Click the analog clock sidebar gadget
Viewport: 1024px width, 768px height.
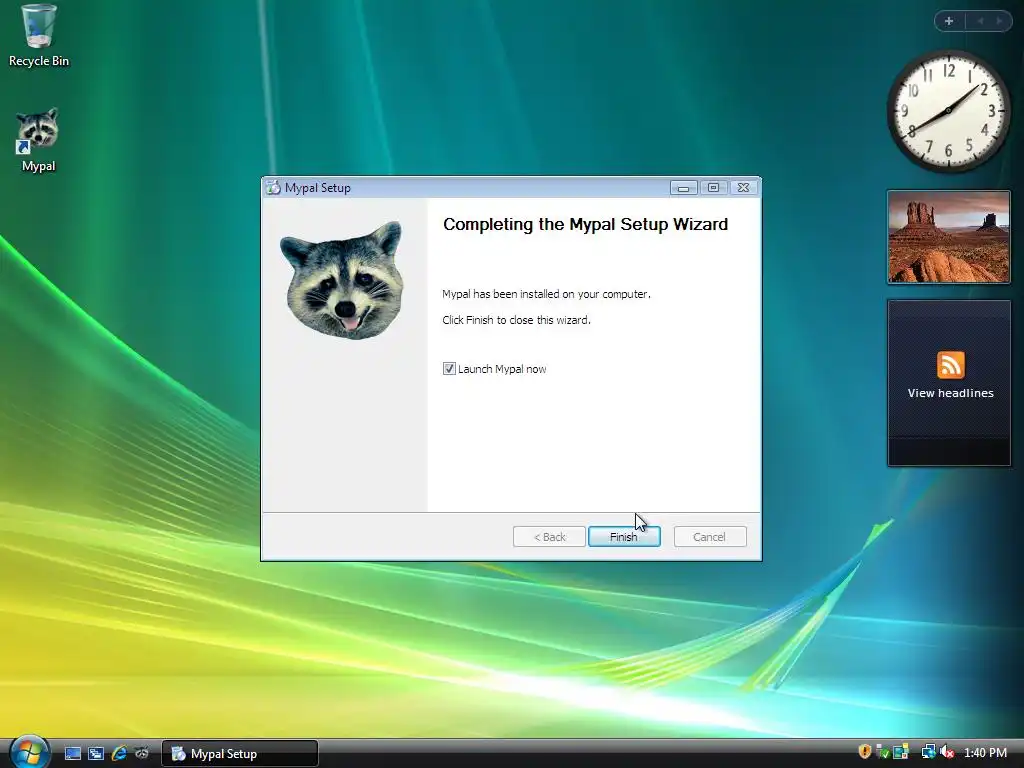click(x=948, y=111)
